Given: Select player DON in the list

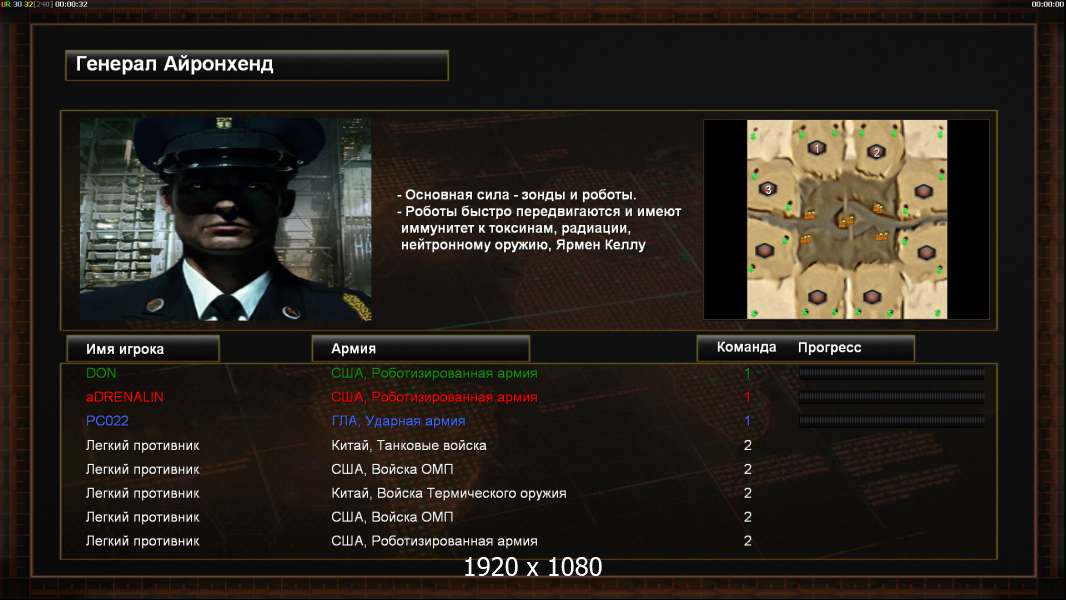Looking at the screenshot, I should click(x=101, y=373).
